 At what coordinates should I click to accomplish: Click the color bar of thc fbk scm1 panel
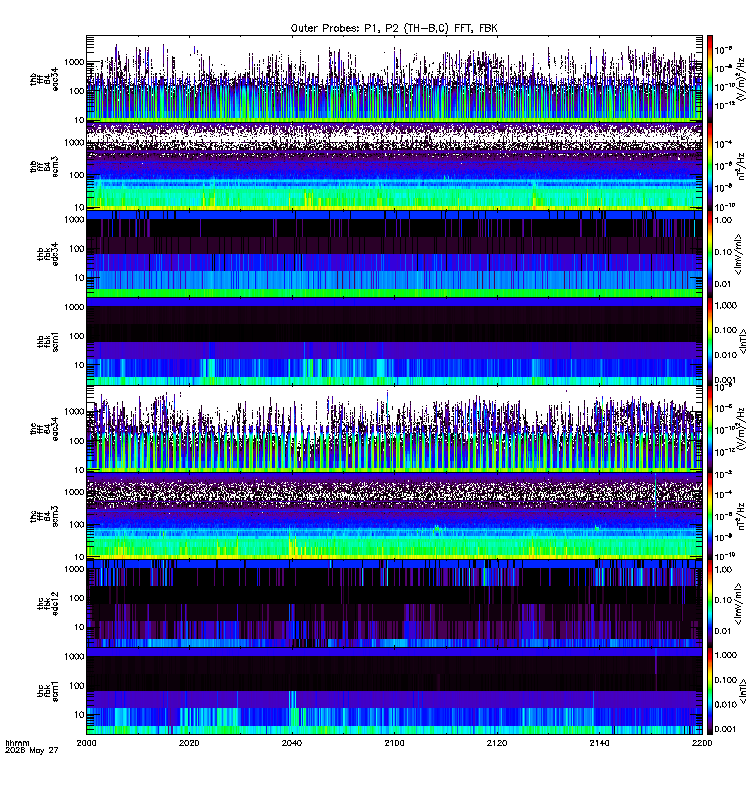(x=709, y=691)
